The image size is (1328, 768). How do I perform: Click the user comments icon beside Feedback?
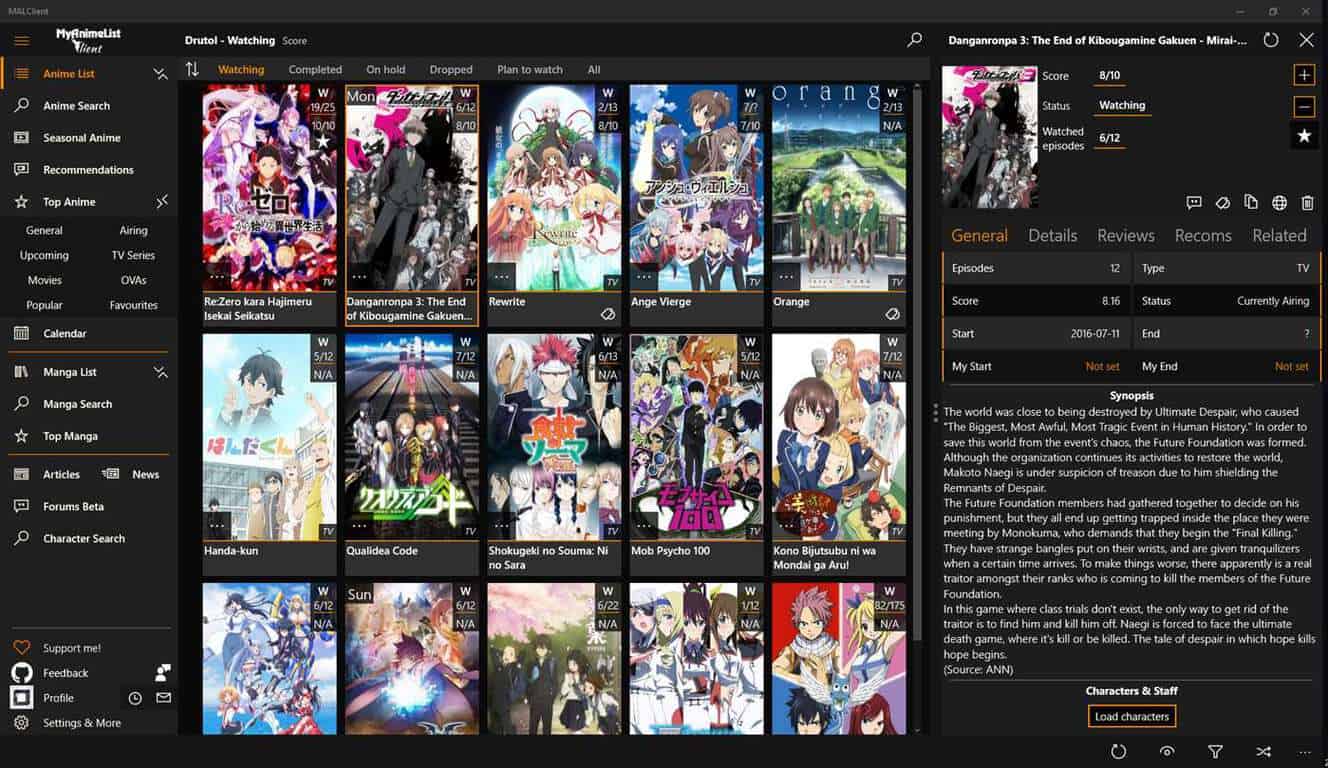click(x=162, y=672)
